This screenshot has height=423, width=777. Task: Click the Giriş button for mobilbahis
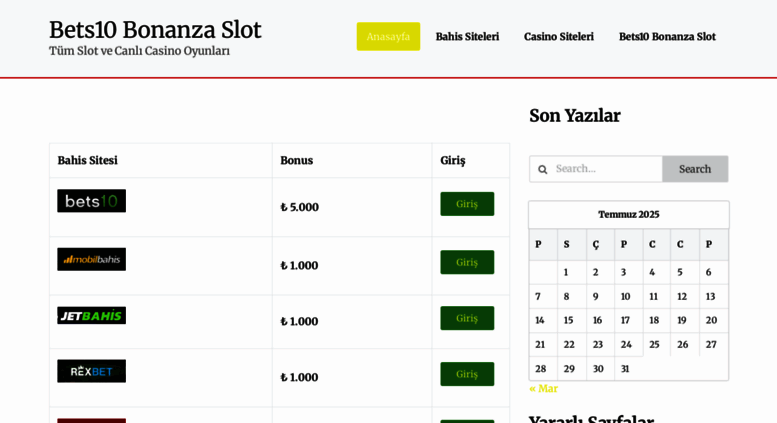pyautogui.click(x=467, y=262)
